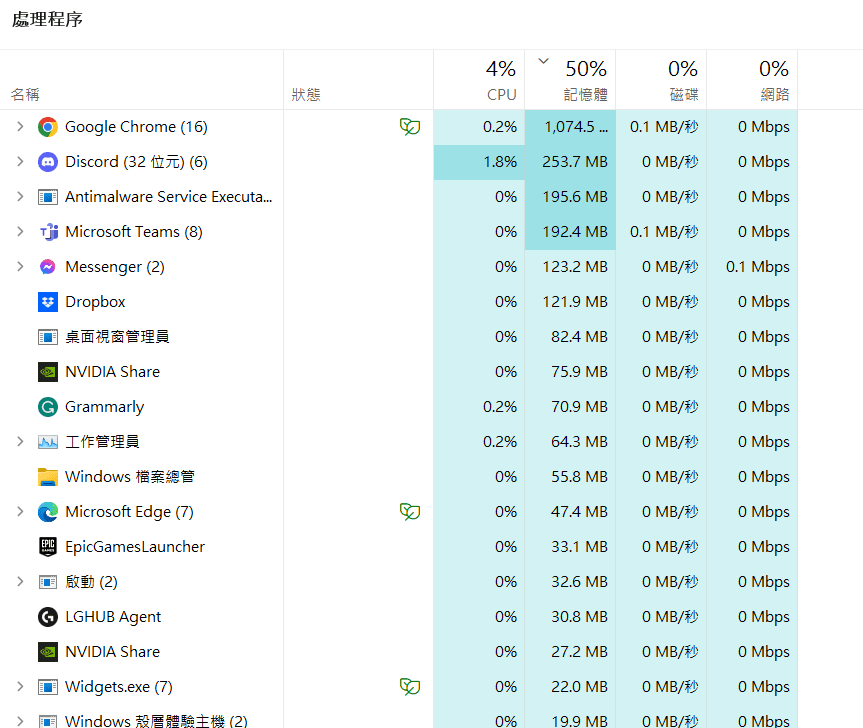Select the Dropbox icon

click(47, 301)
